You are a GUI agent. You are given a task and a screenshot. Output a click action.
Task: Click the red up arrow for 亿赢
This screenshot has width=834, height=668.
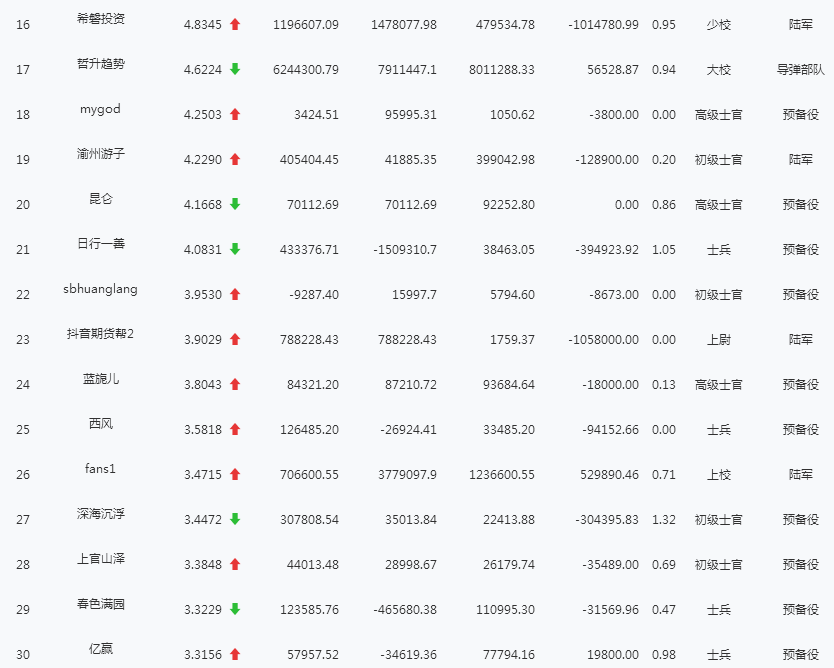(235, 654)
